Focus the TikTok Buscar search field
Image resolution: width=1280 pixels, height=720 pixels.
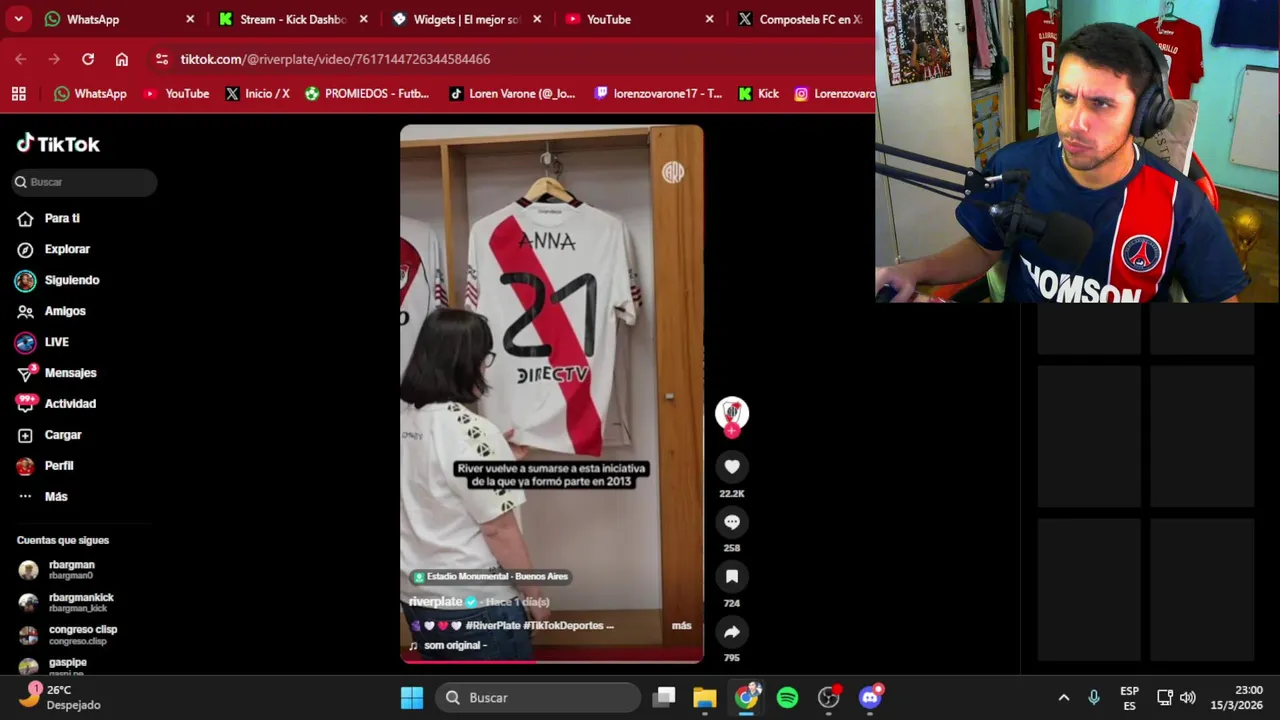point(85,182)
